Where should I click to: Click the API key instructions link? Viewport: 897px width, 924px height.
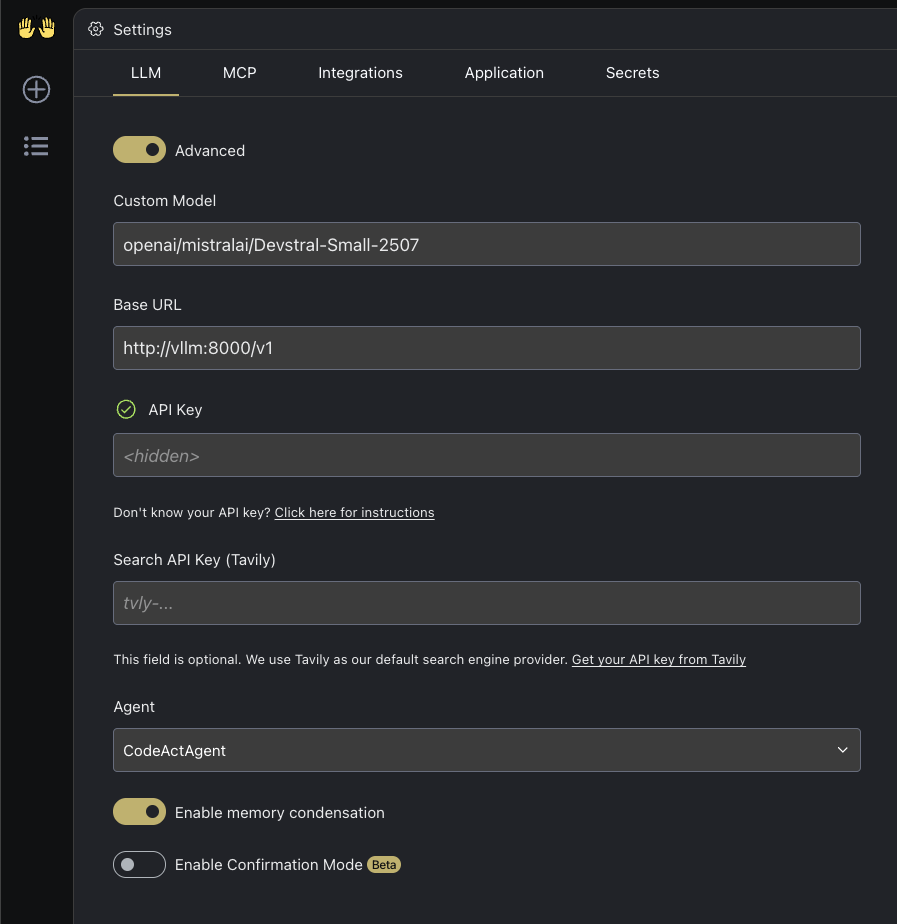tap(354, 512)
